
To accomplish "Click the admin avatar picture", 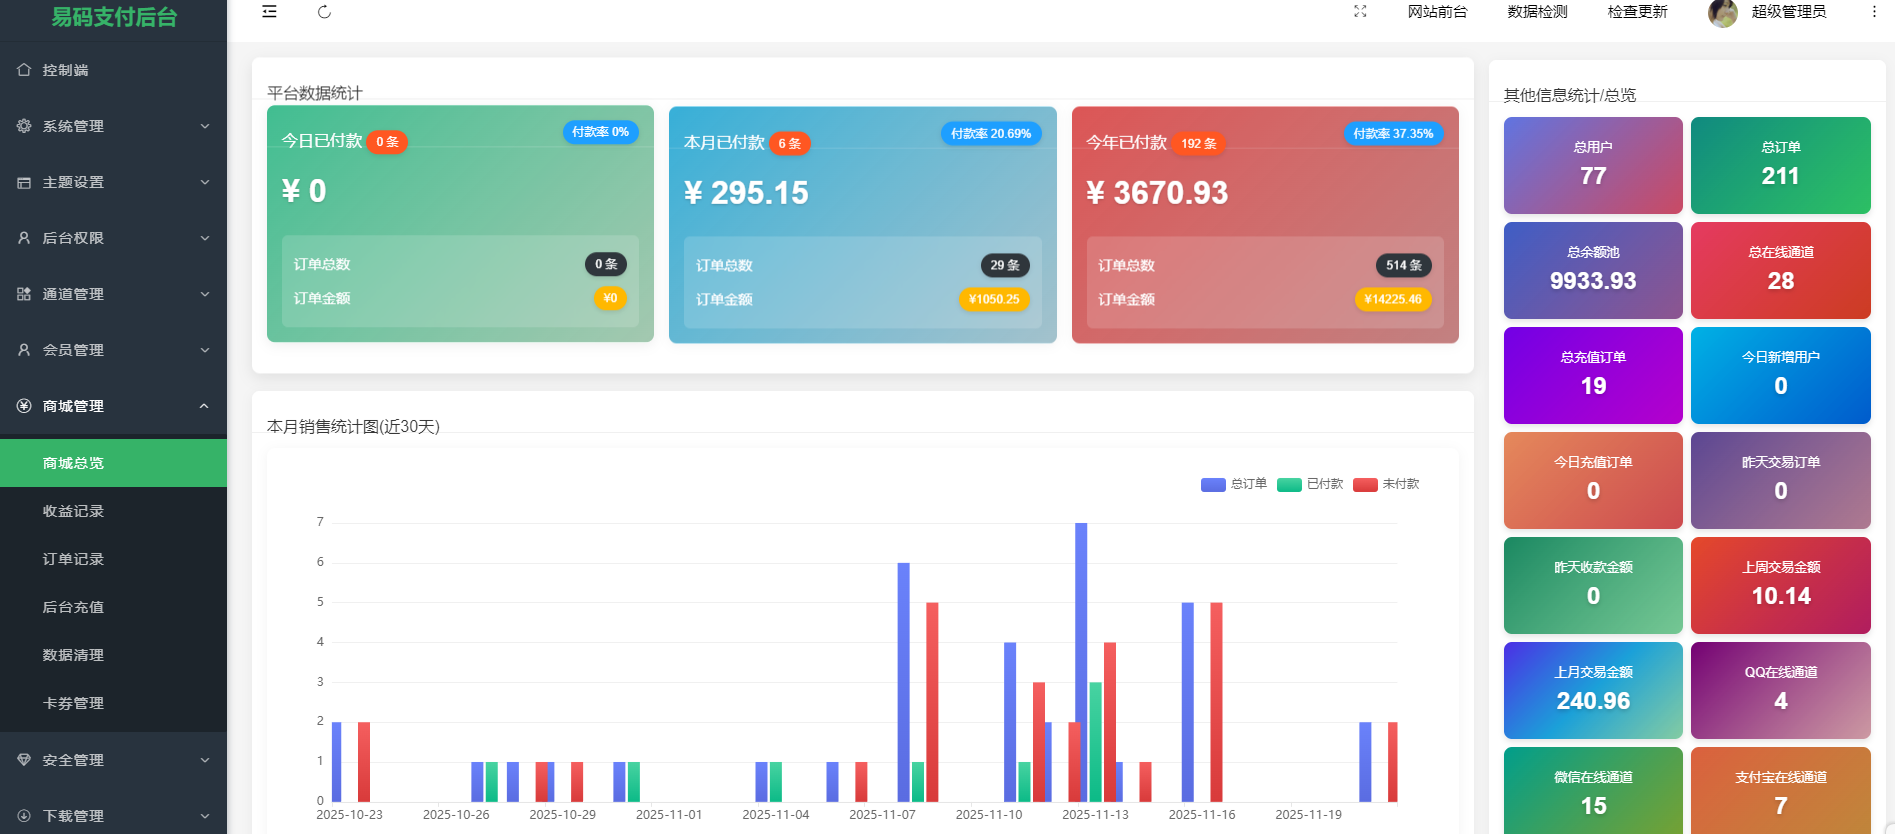I will click(1722, 13).
